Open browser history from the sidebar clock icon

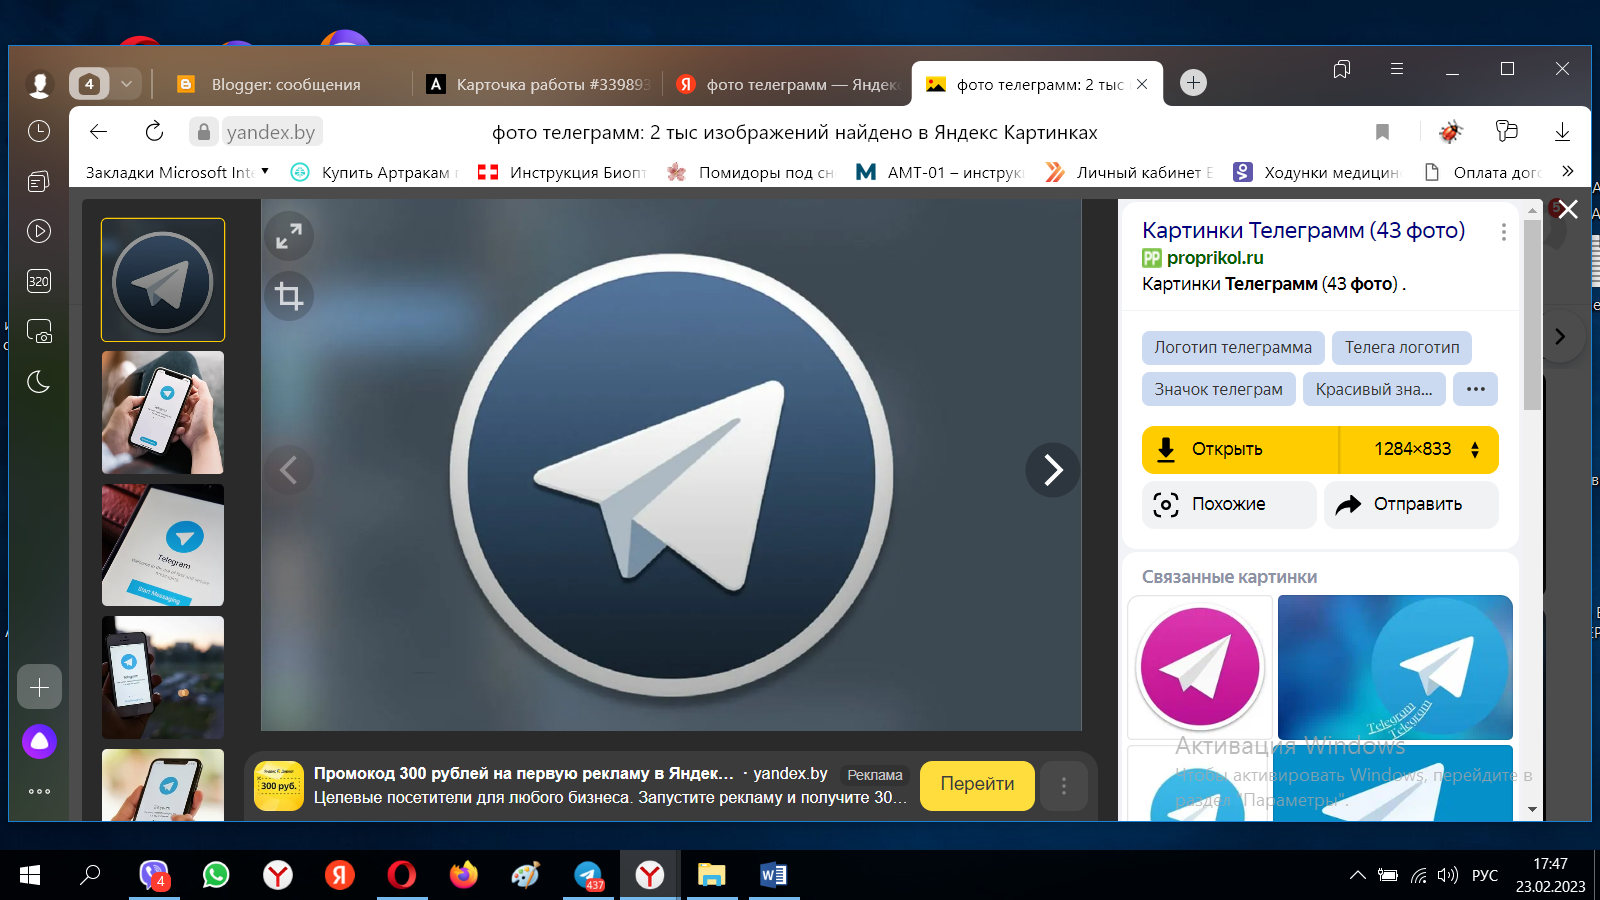[39, 131]
